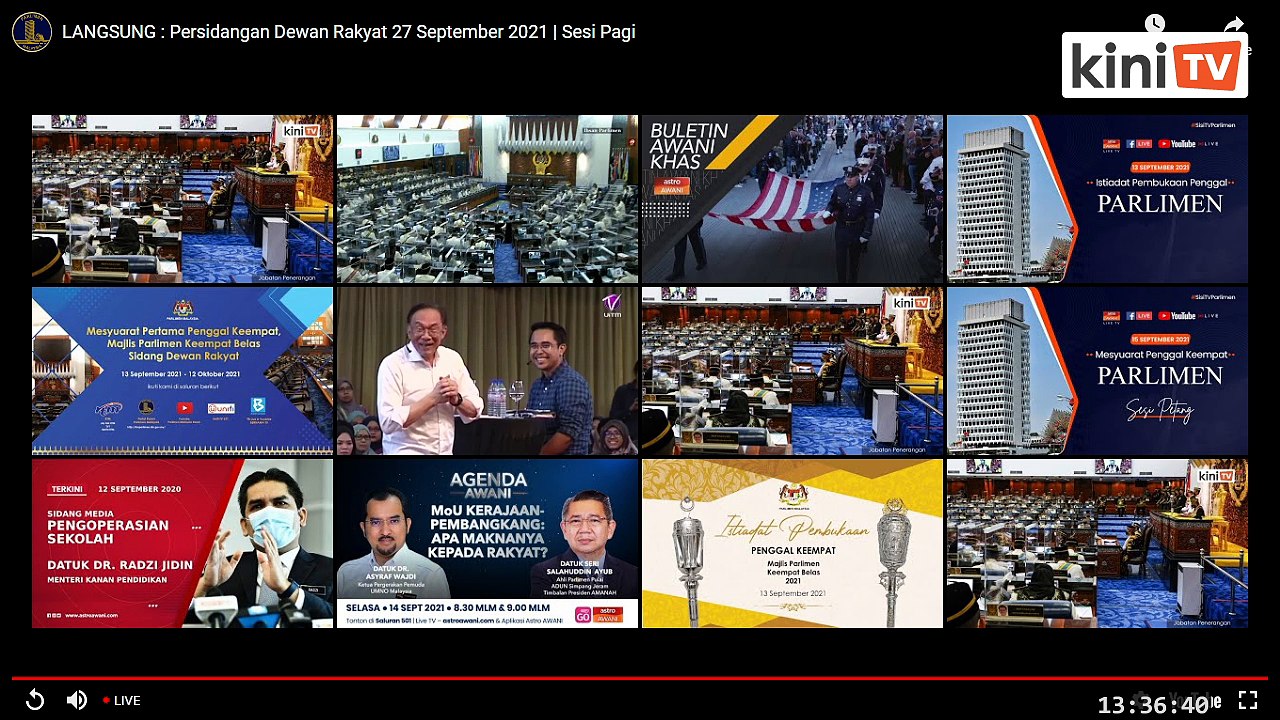Click the channel logo beside the video title
This screenshot has width=1280, height=720.
[31, 31]
